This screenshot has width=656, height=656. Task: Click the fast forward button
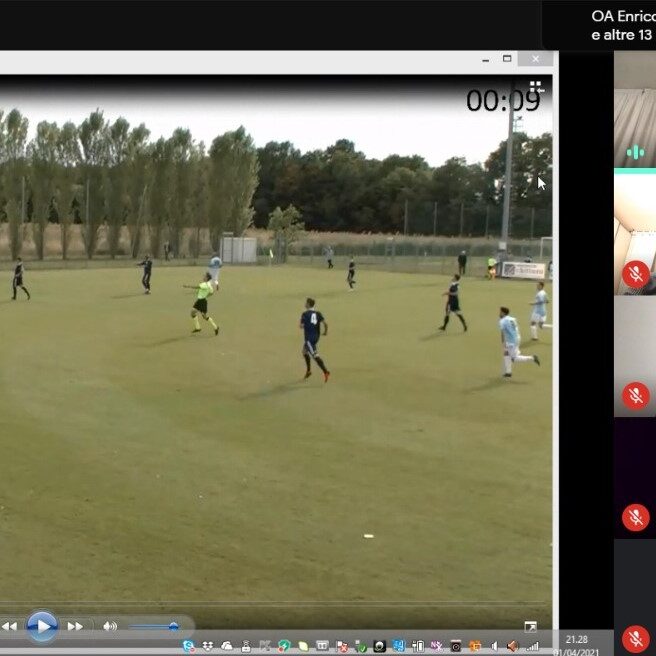click(75, 626)
